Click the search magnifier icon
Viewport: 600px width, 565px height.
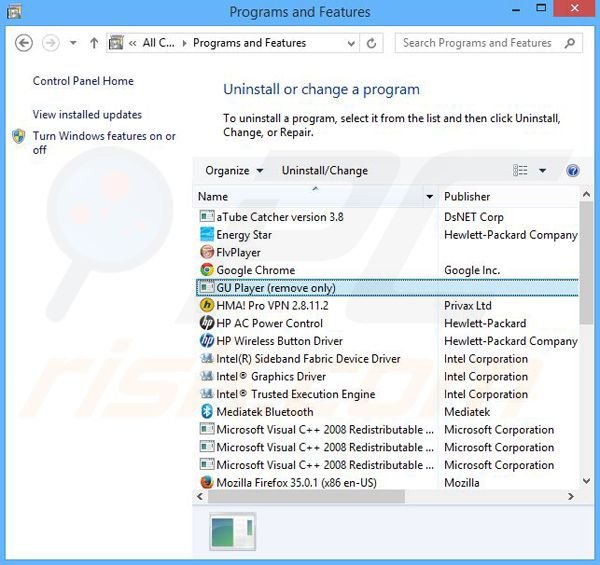pyautogui.click(x=570, y=43)
